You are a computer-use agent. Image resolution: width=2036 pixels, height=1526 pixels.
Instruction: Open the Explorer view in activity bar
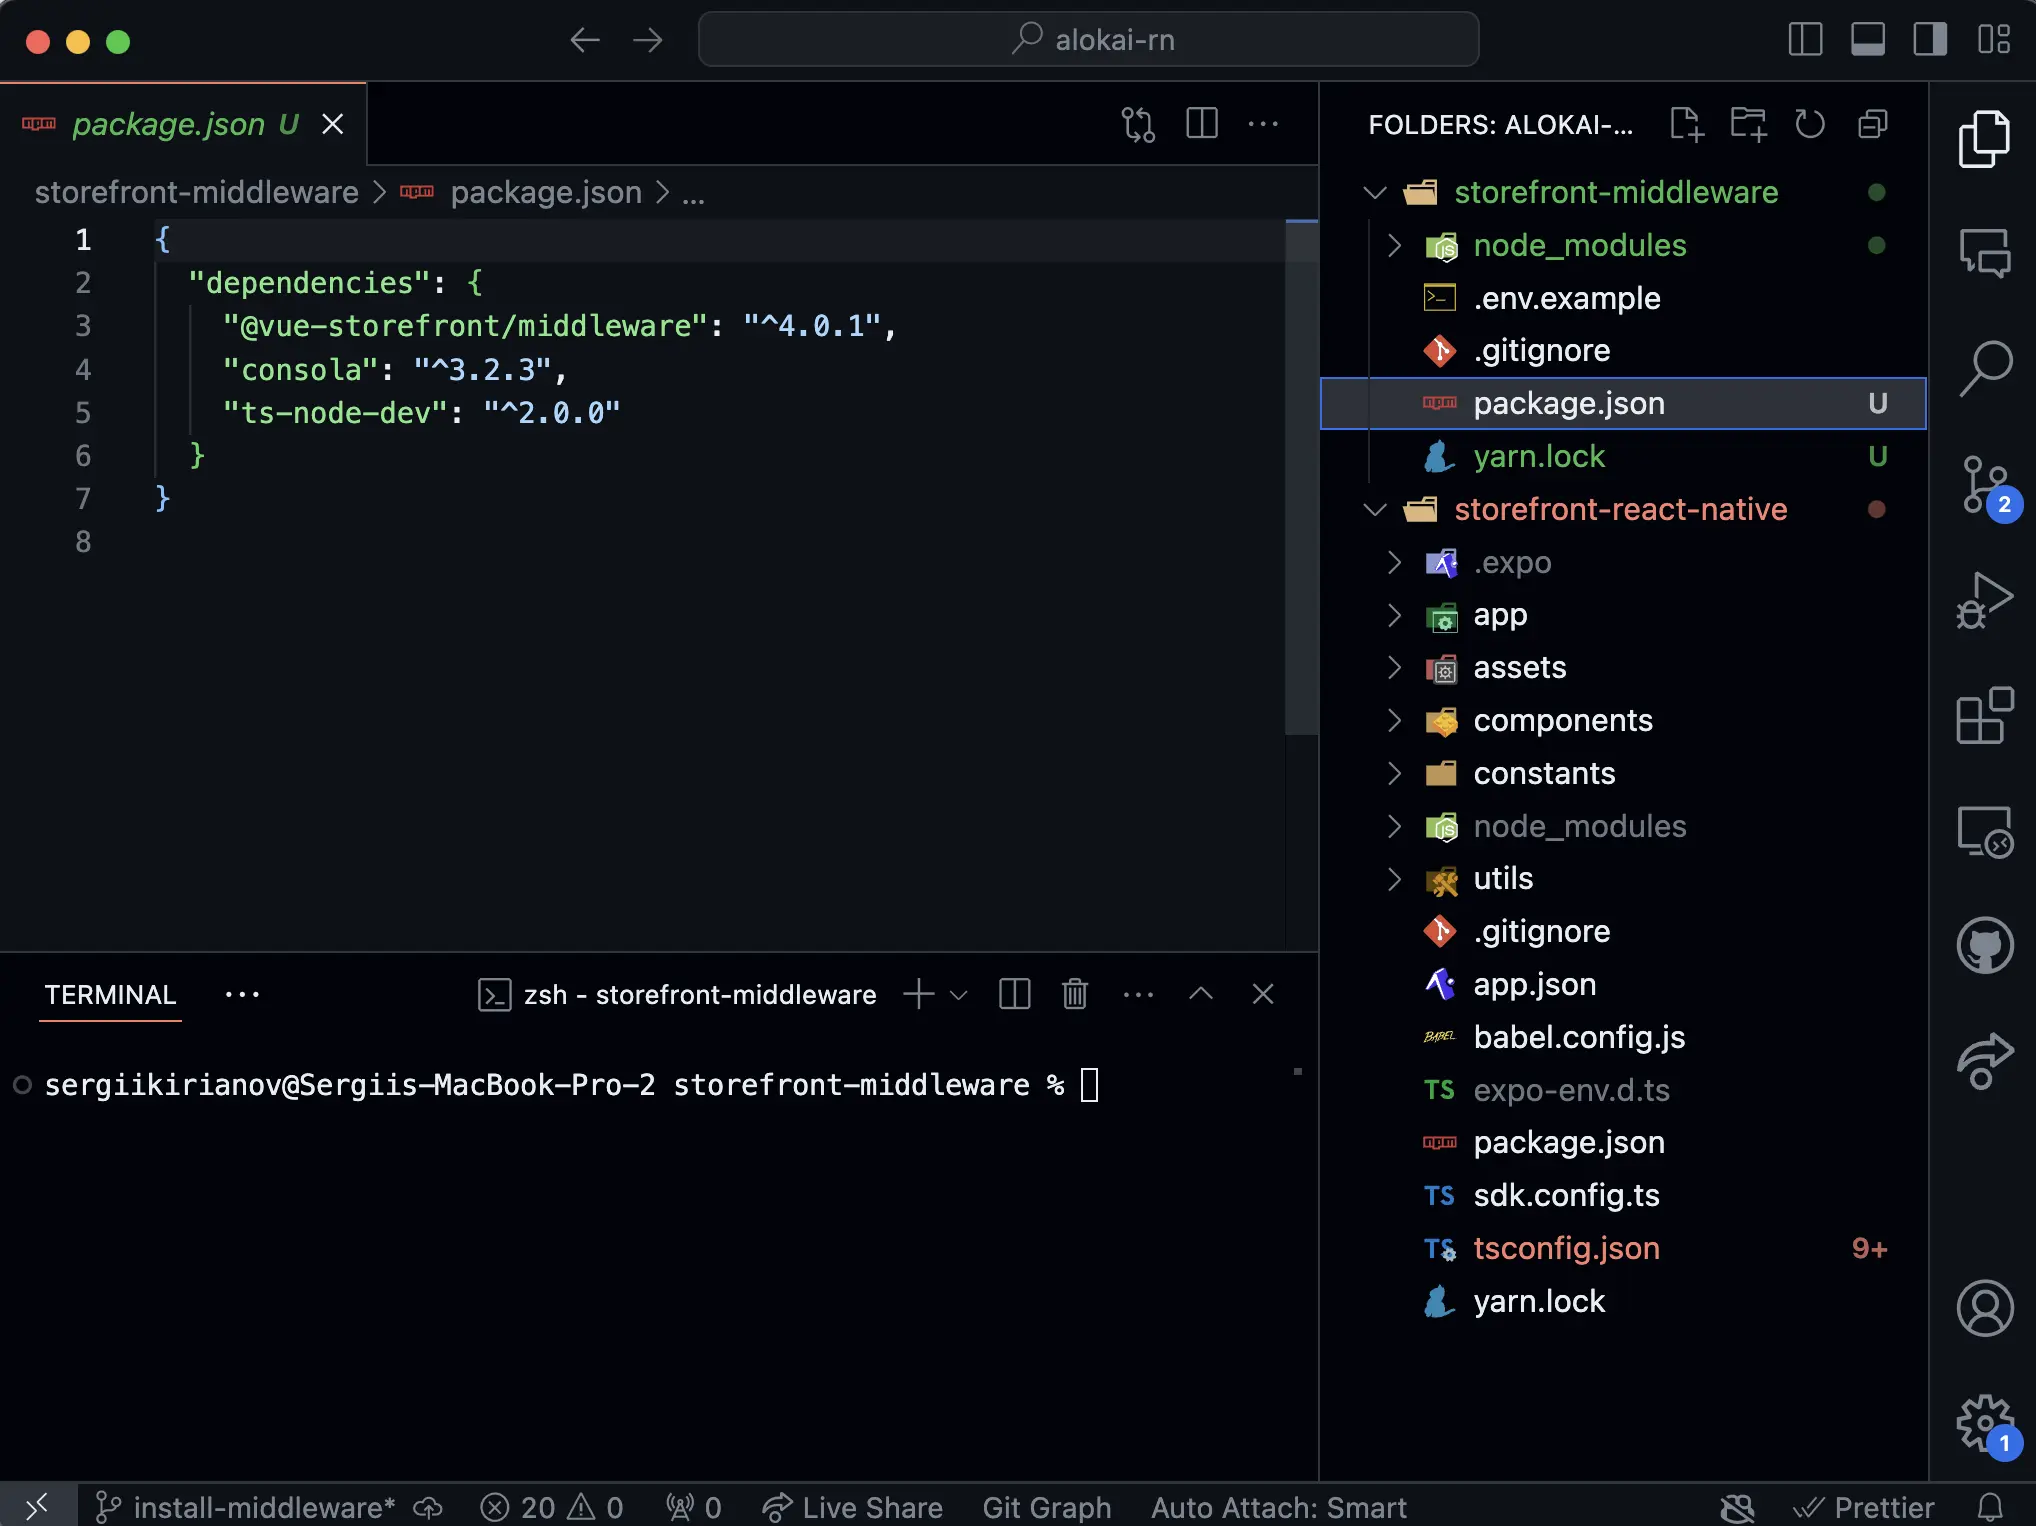[x=1984, y=138]
